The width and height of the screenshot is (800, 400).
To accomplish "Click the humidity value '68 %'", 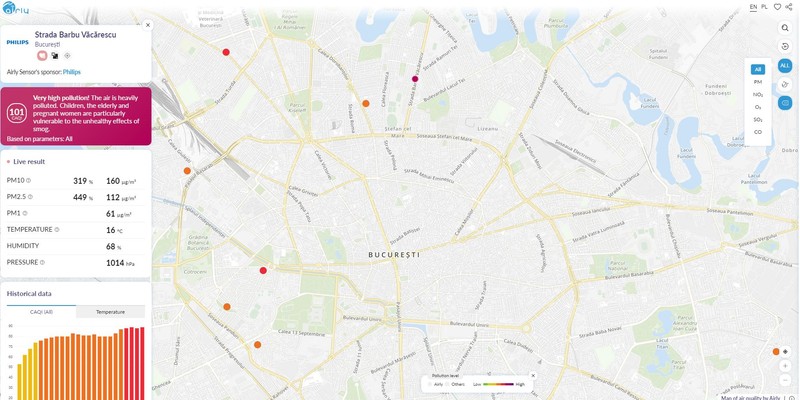I will 114,246.
